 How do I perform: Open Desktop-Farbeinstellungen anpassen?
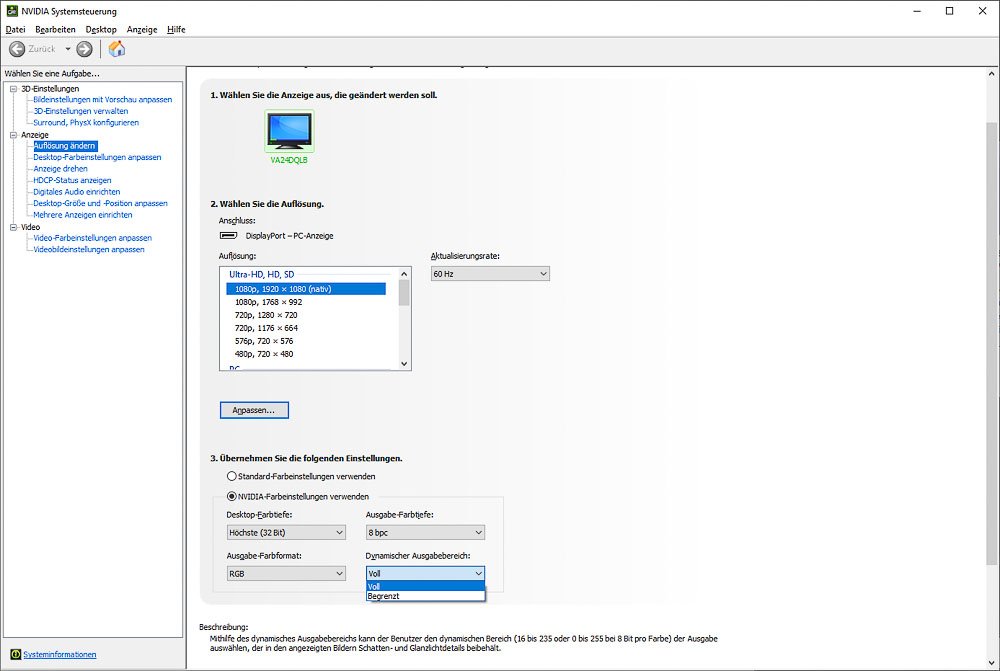(97, 157)
